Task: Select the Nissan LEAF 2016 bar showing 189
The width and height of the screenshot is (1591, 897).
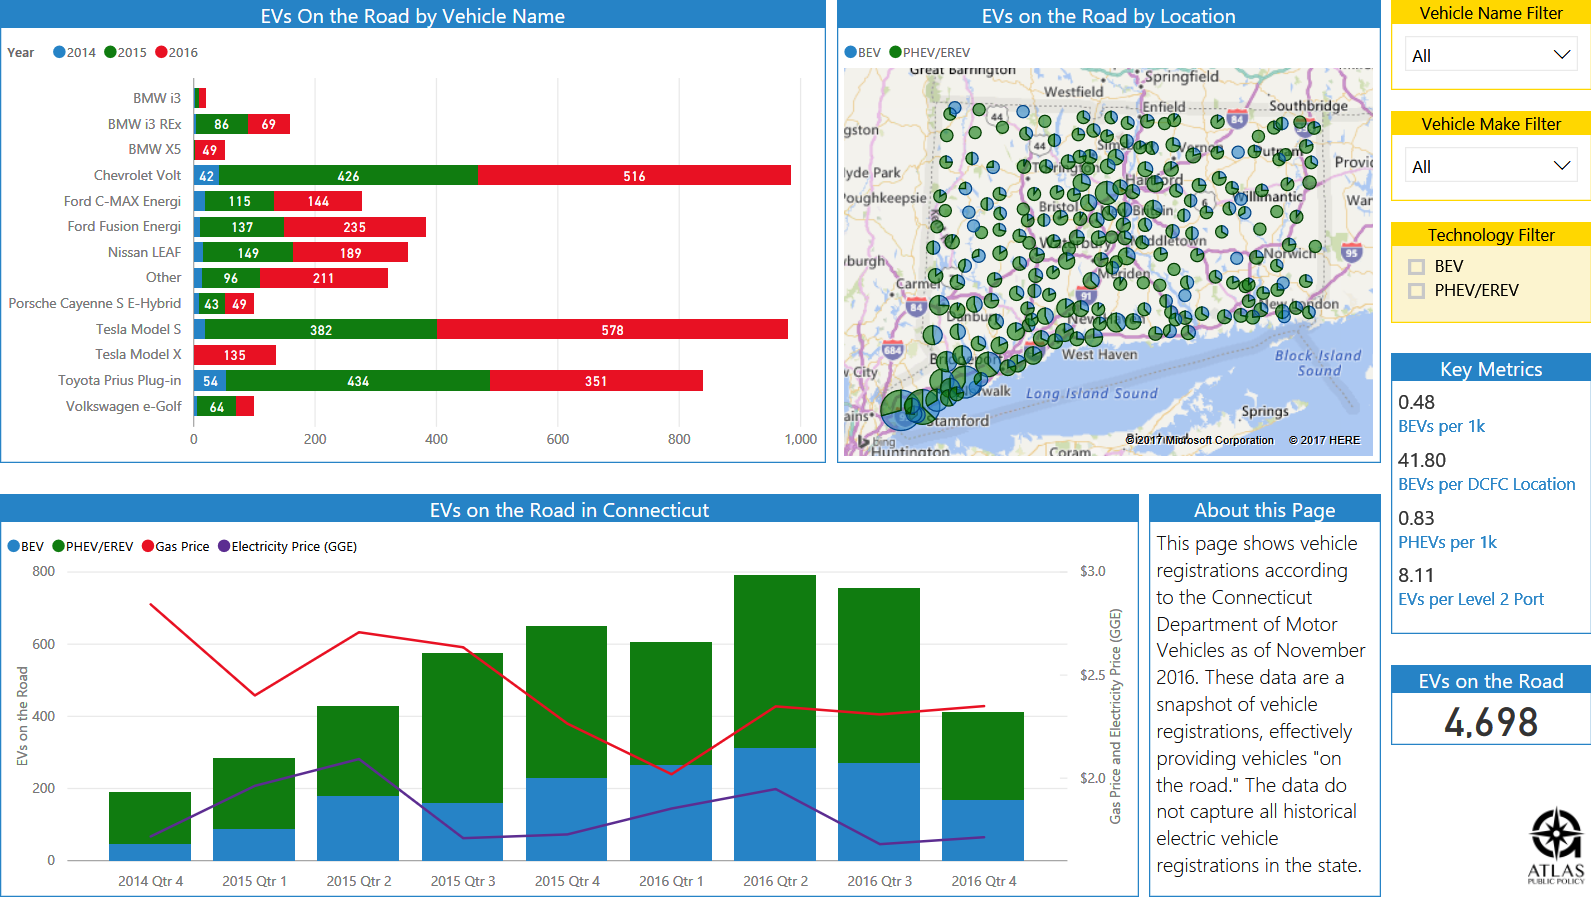Action: (x=351, y=252)
